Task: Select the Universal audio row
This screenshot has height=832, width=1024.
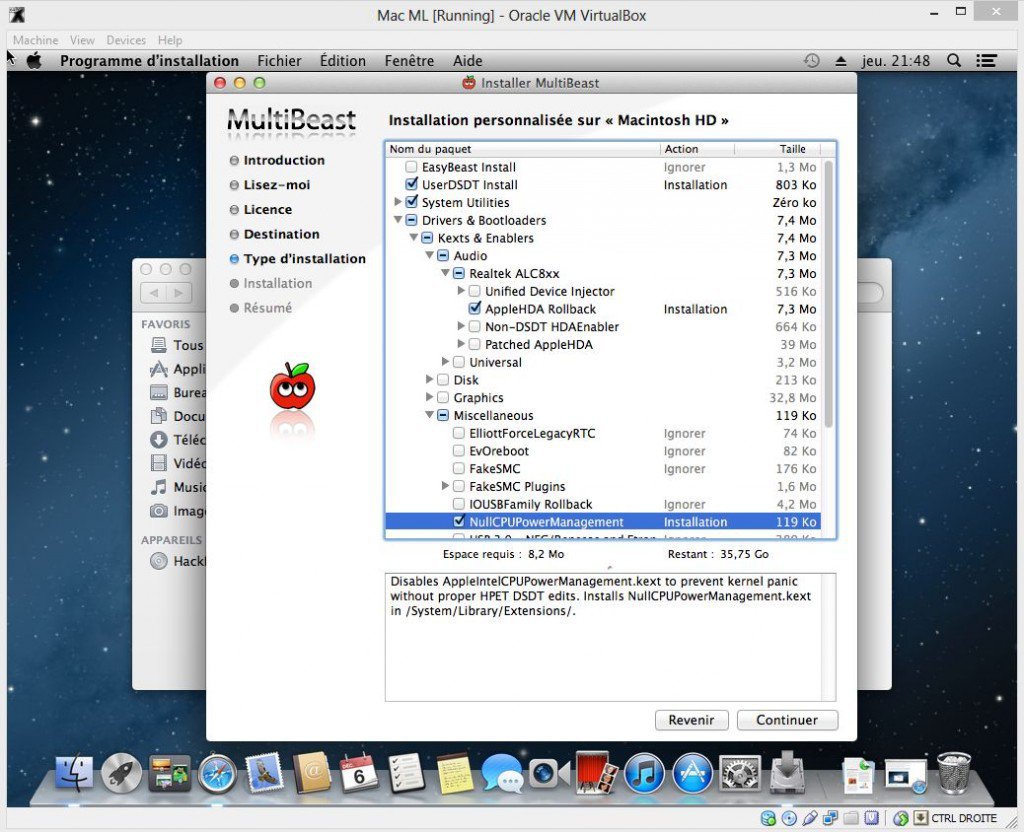Action: click(603, 362)
